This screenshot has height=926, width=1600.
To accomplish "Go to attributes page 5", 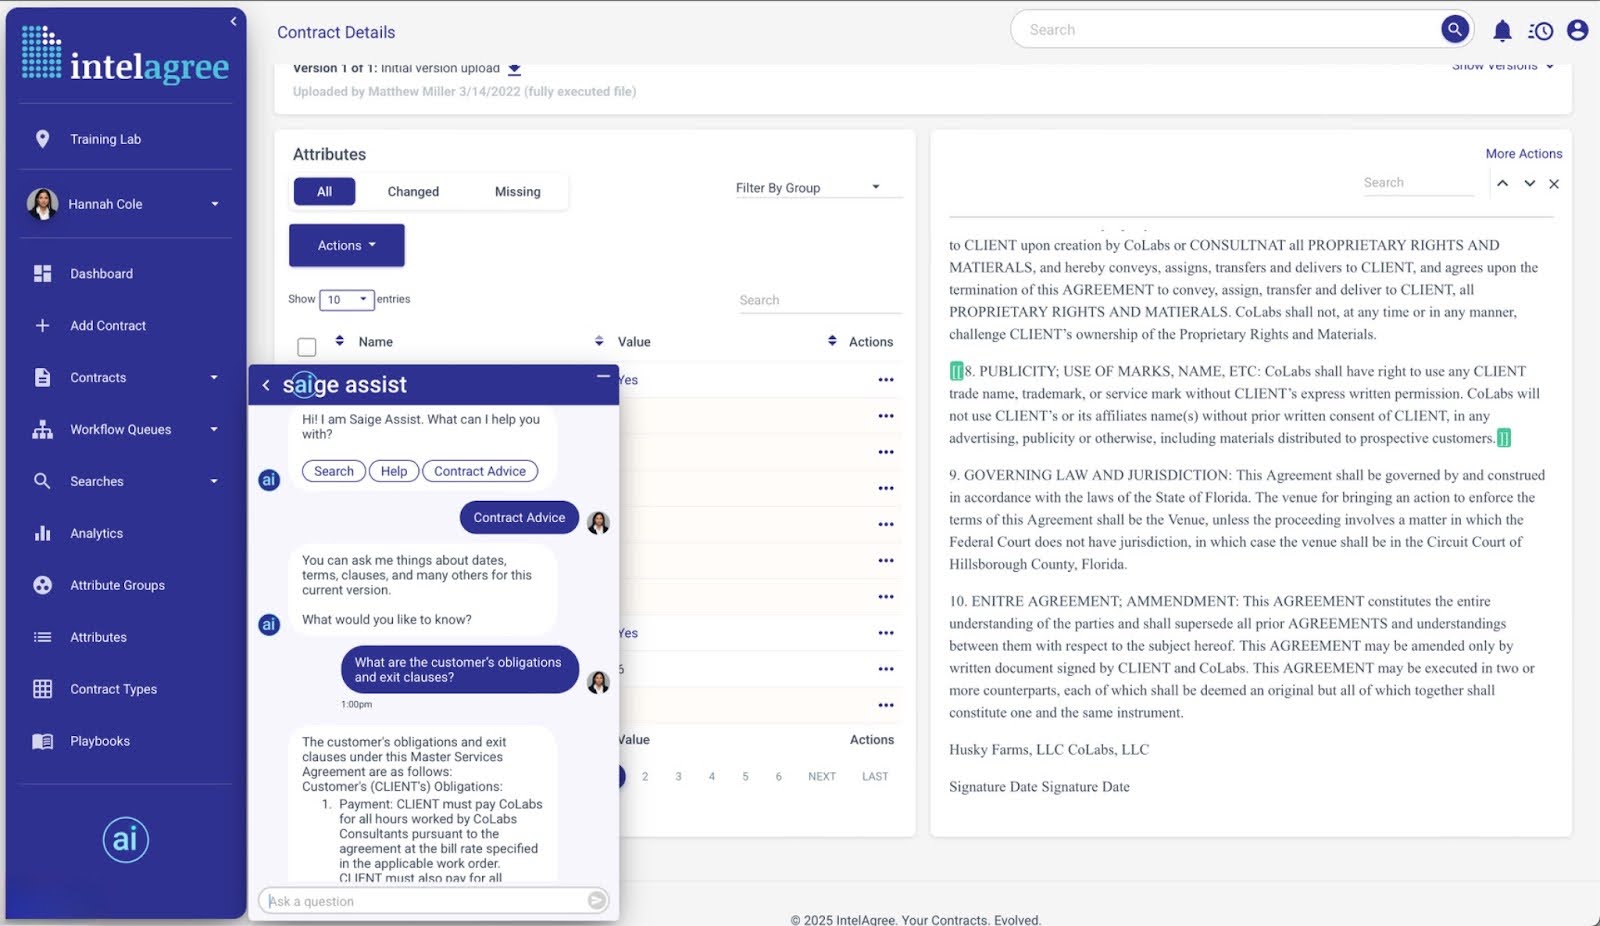I will 745,776.
